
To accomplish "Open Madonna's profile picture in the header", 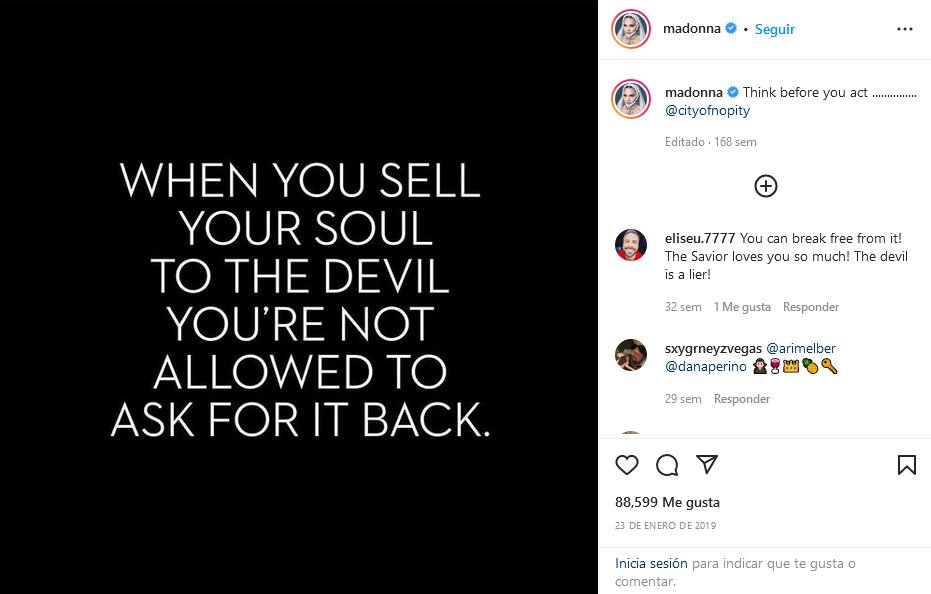I will click(x=632, y=29).
